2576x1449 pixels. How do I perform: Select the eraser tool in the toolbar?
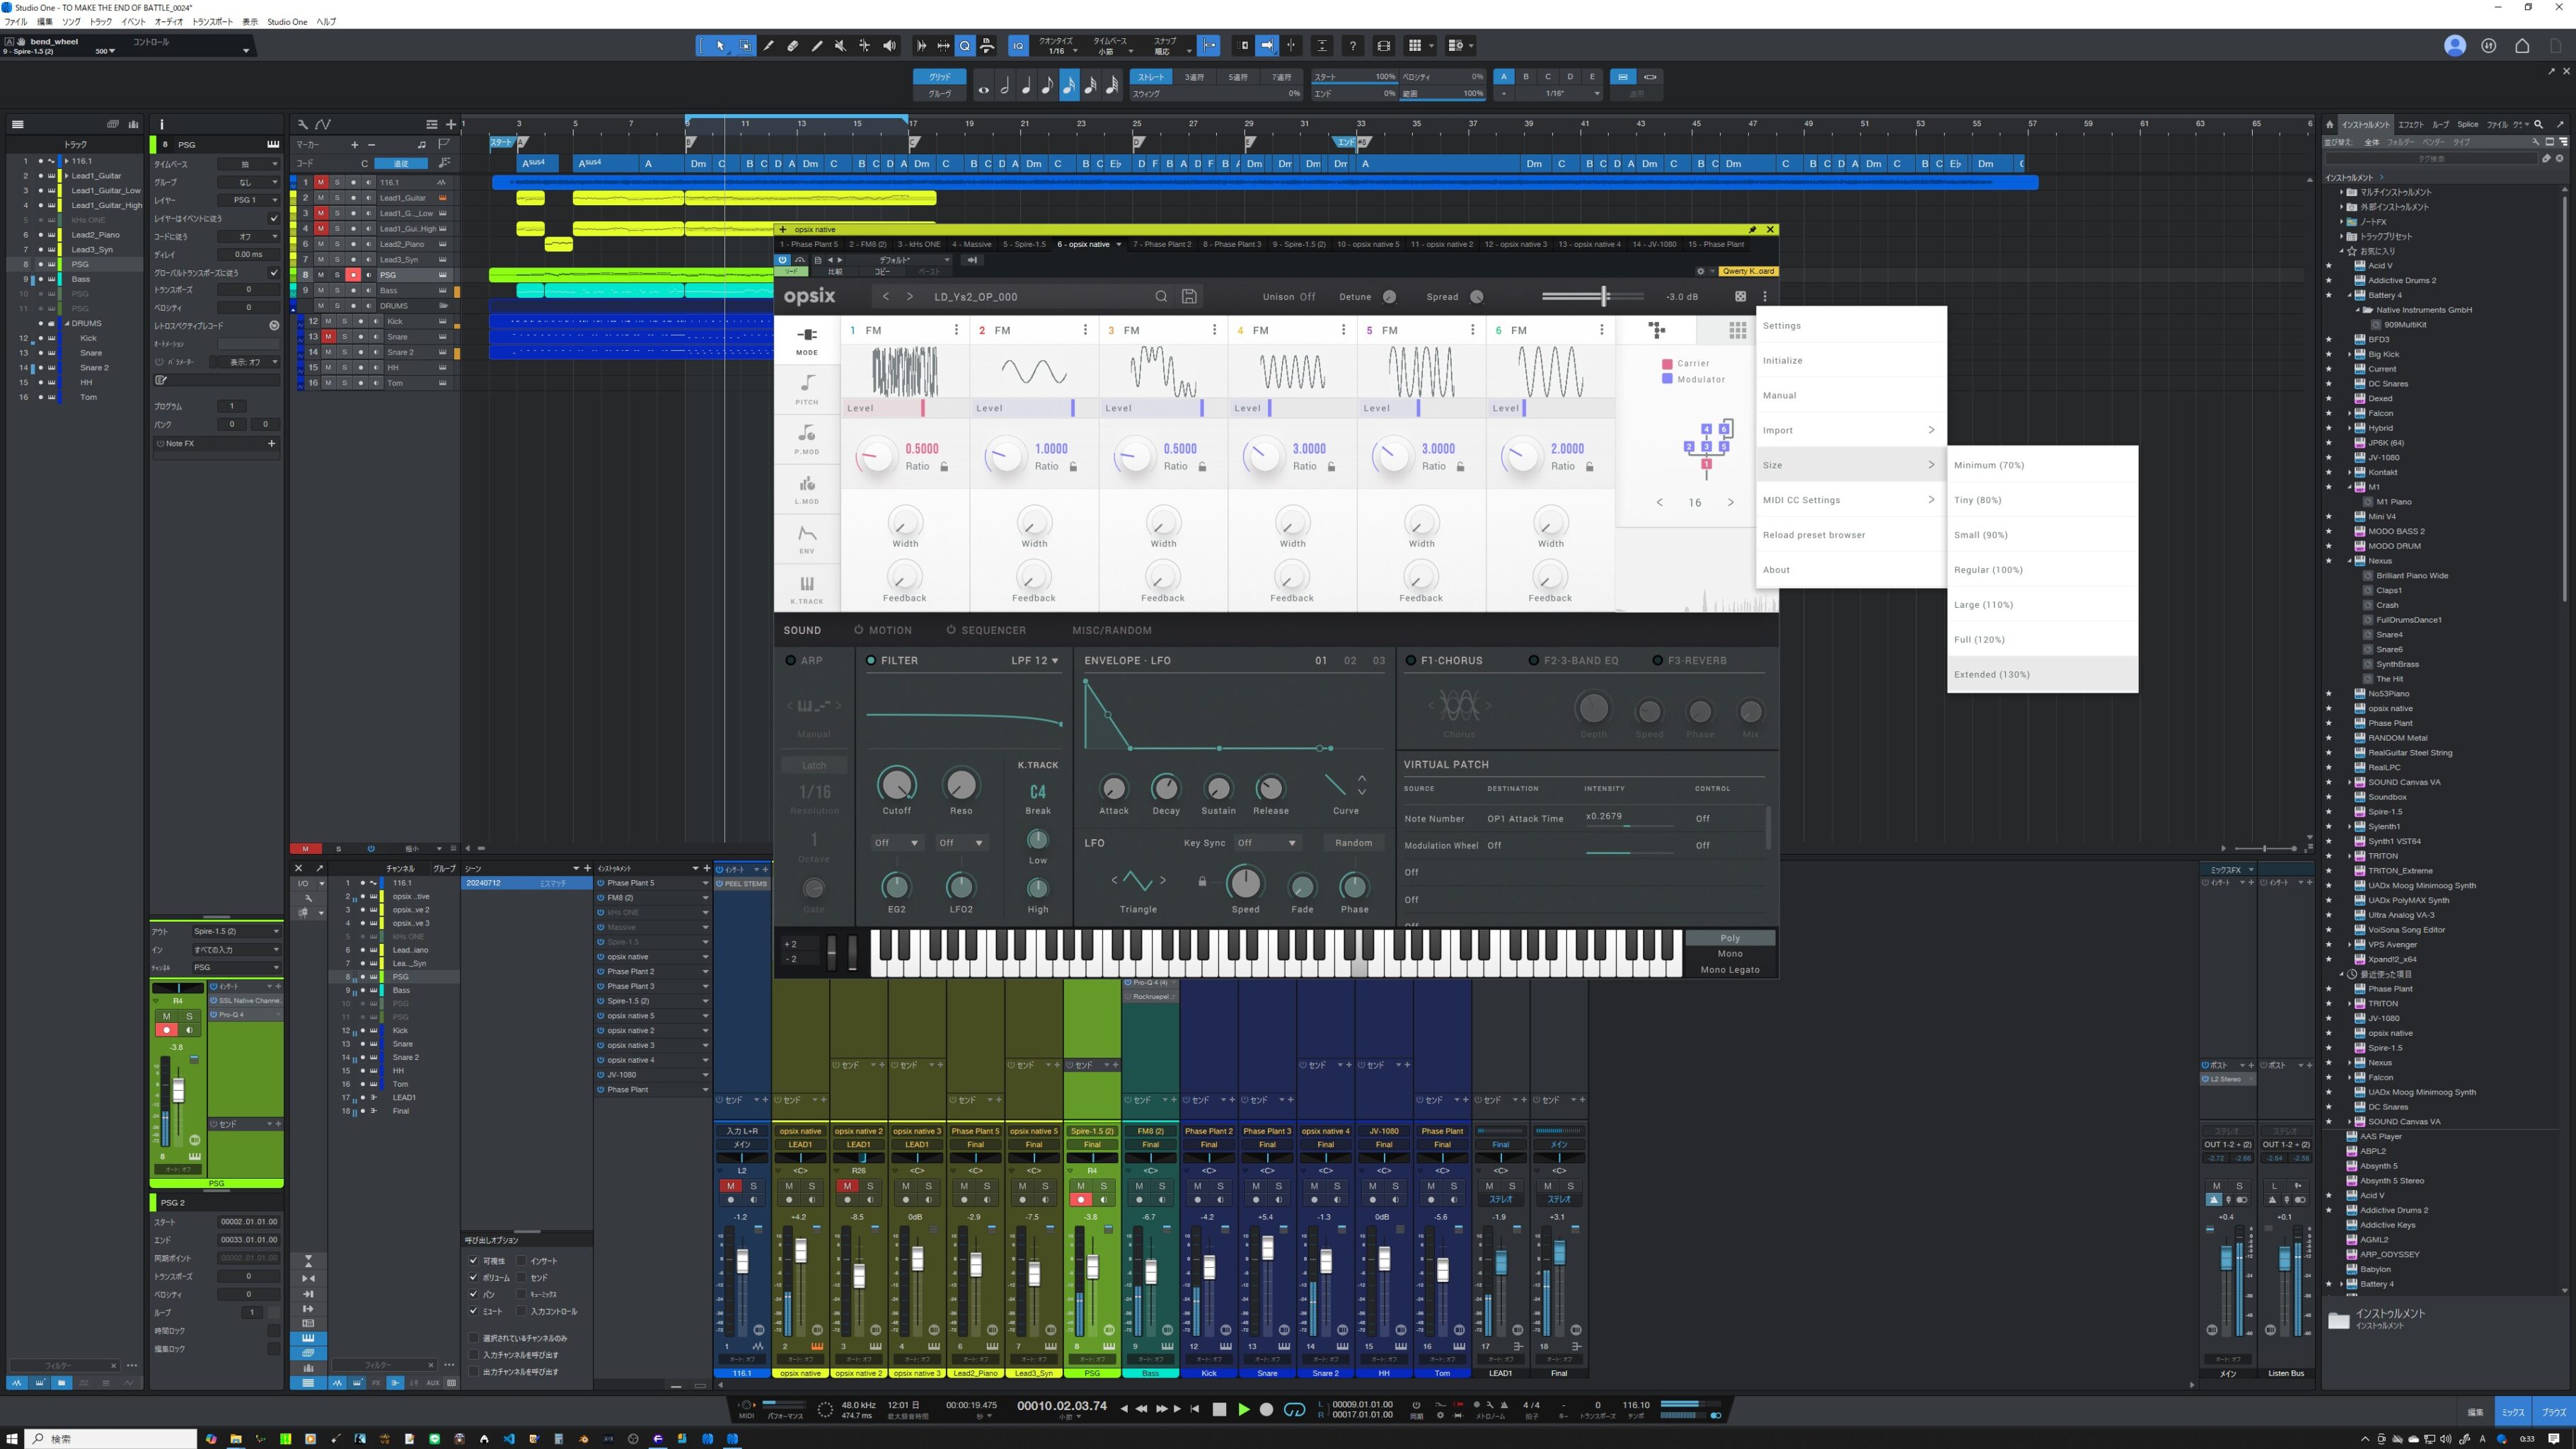(793, 46)
